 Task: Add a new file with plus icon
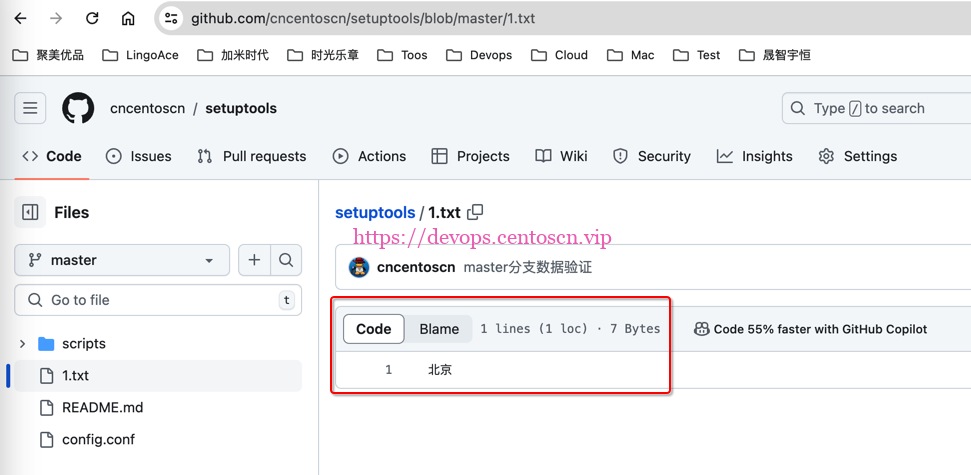click(x=254, y=260)
